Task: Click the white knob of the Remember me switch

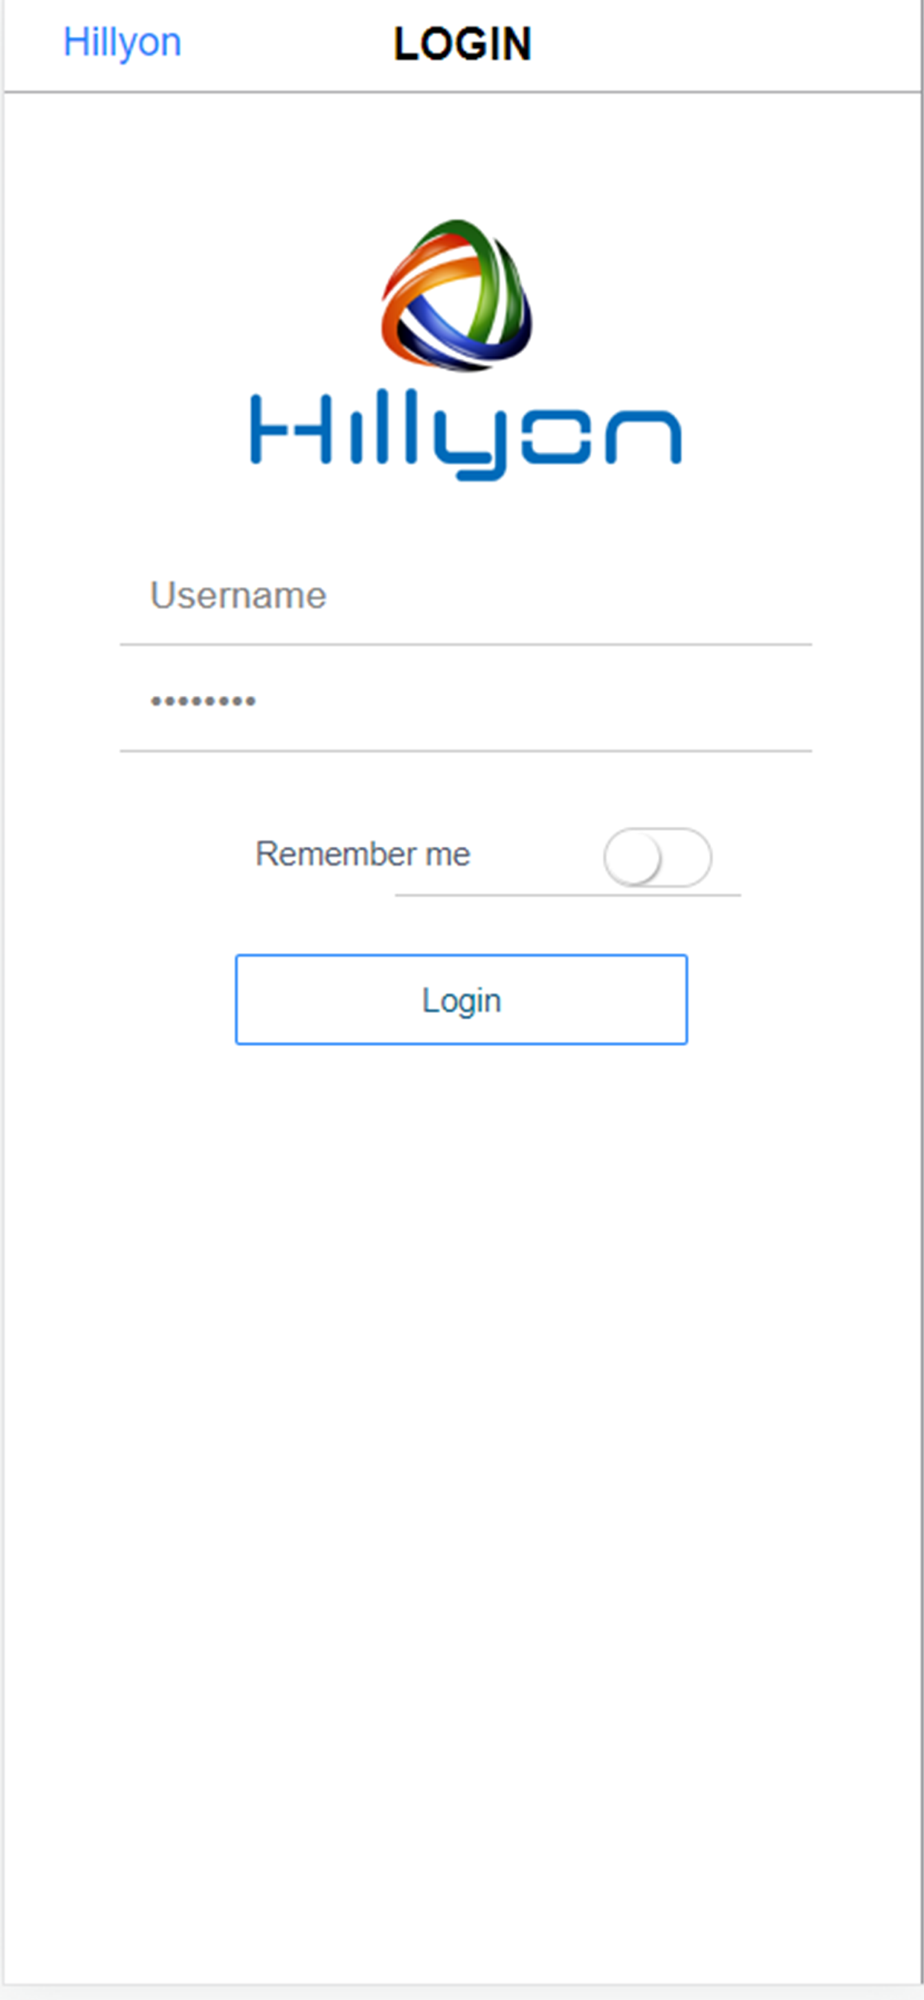Action: 633,859
